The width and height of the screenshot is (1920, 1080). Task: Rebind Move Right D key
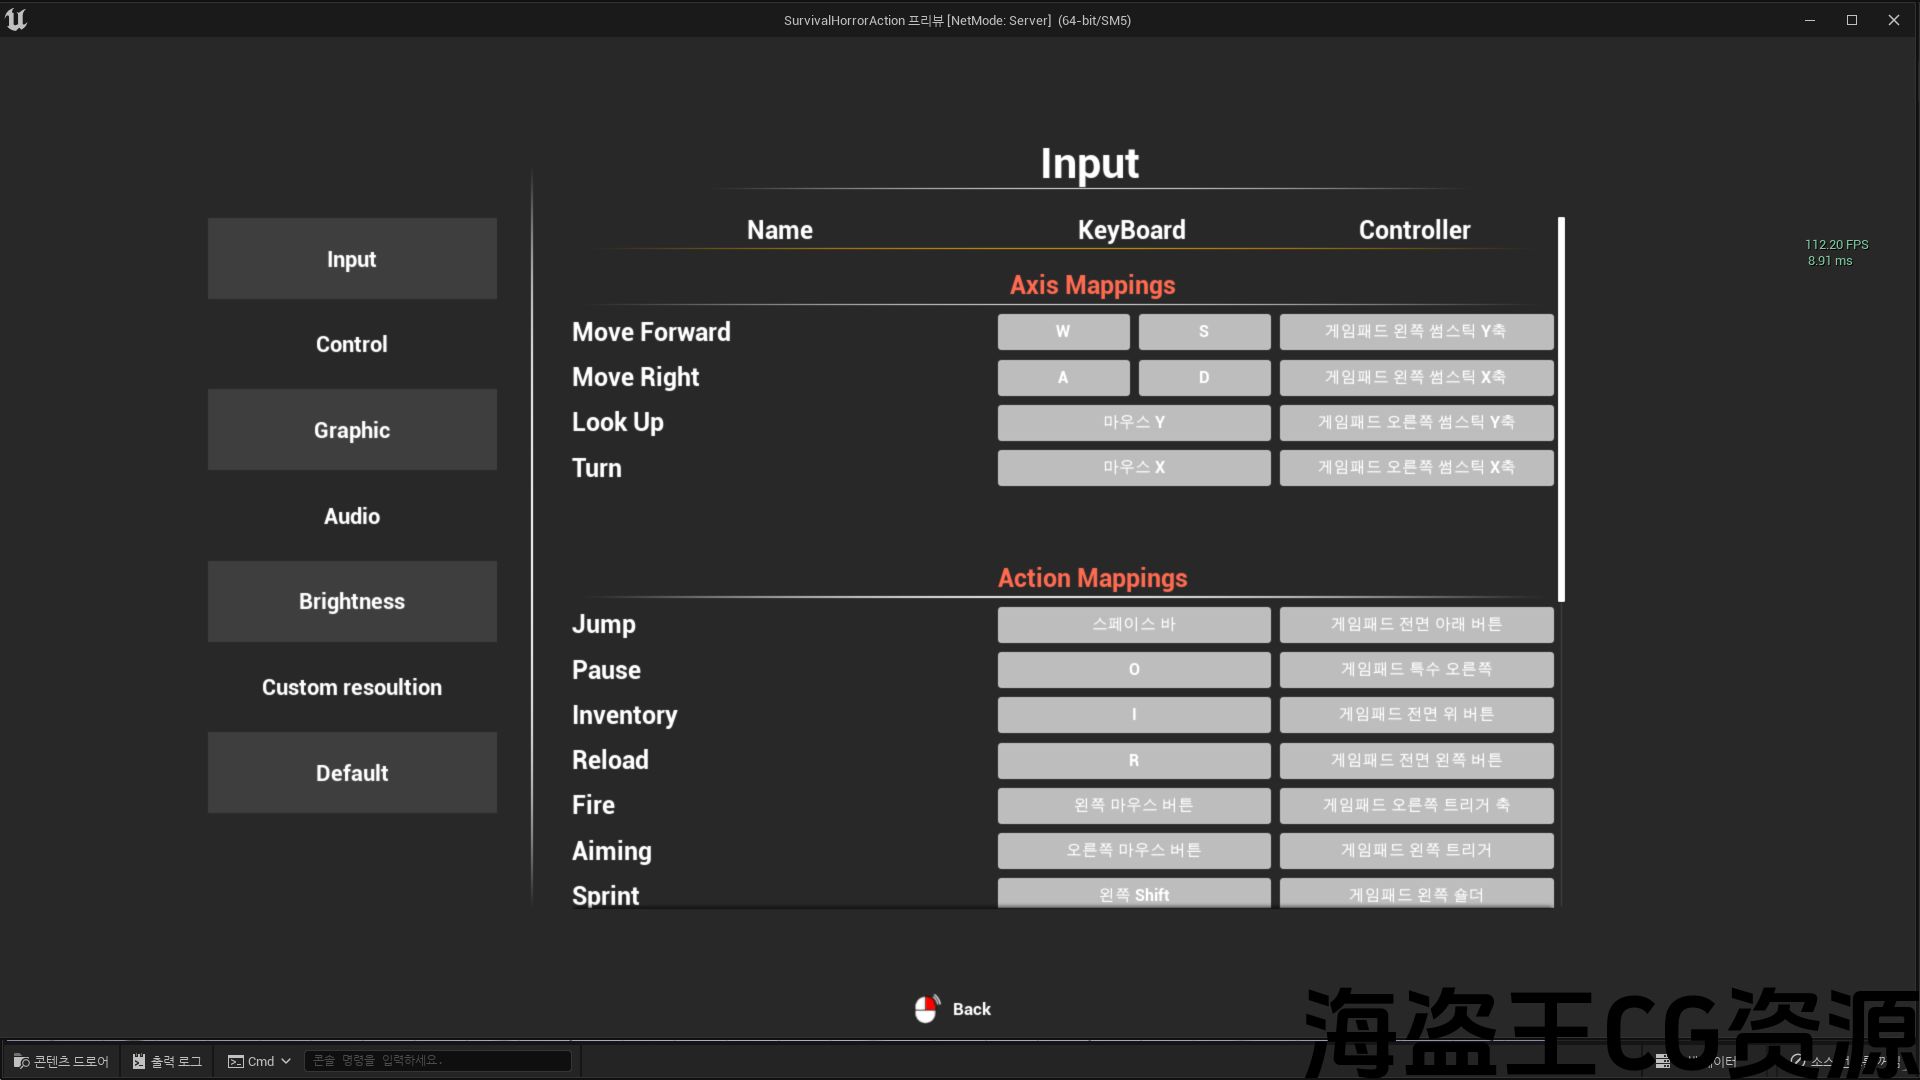click(1203, 377)
